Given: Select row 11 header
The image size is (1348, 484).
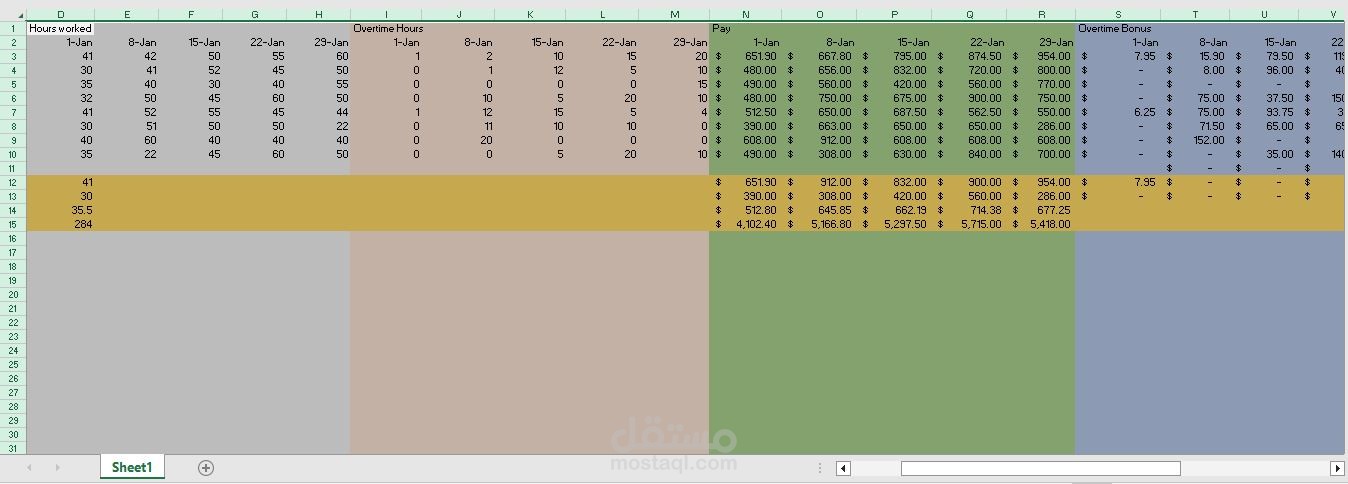Looking at the screenshot, I should click(13, 168).
